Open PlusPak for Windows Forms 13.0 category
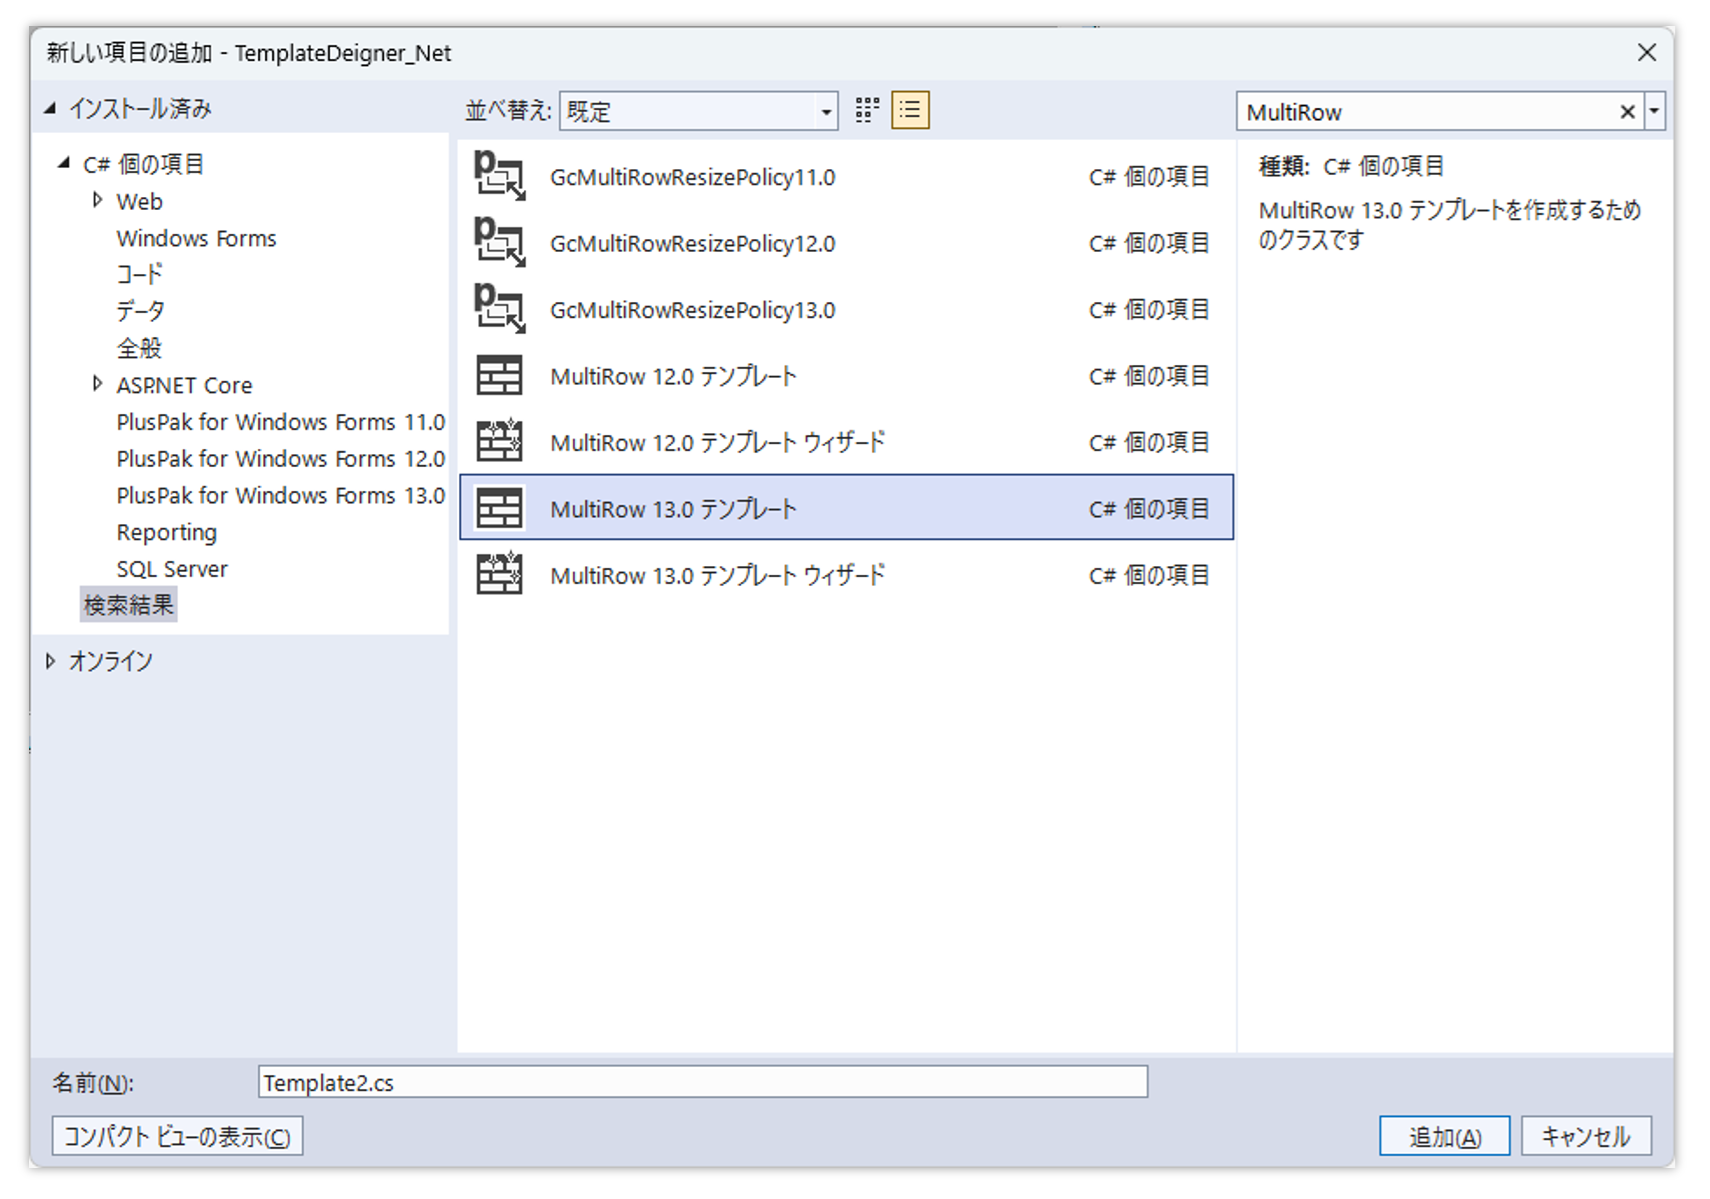Image resolution: width=1710 pixels, height=1199 pixels. (280, 495)
